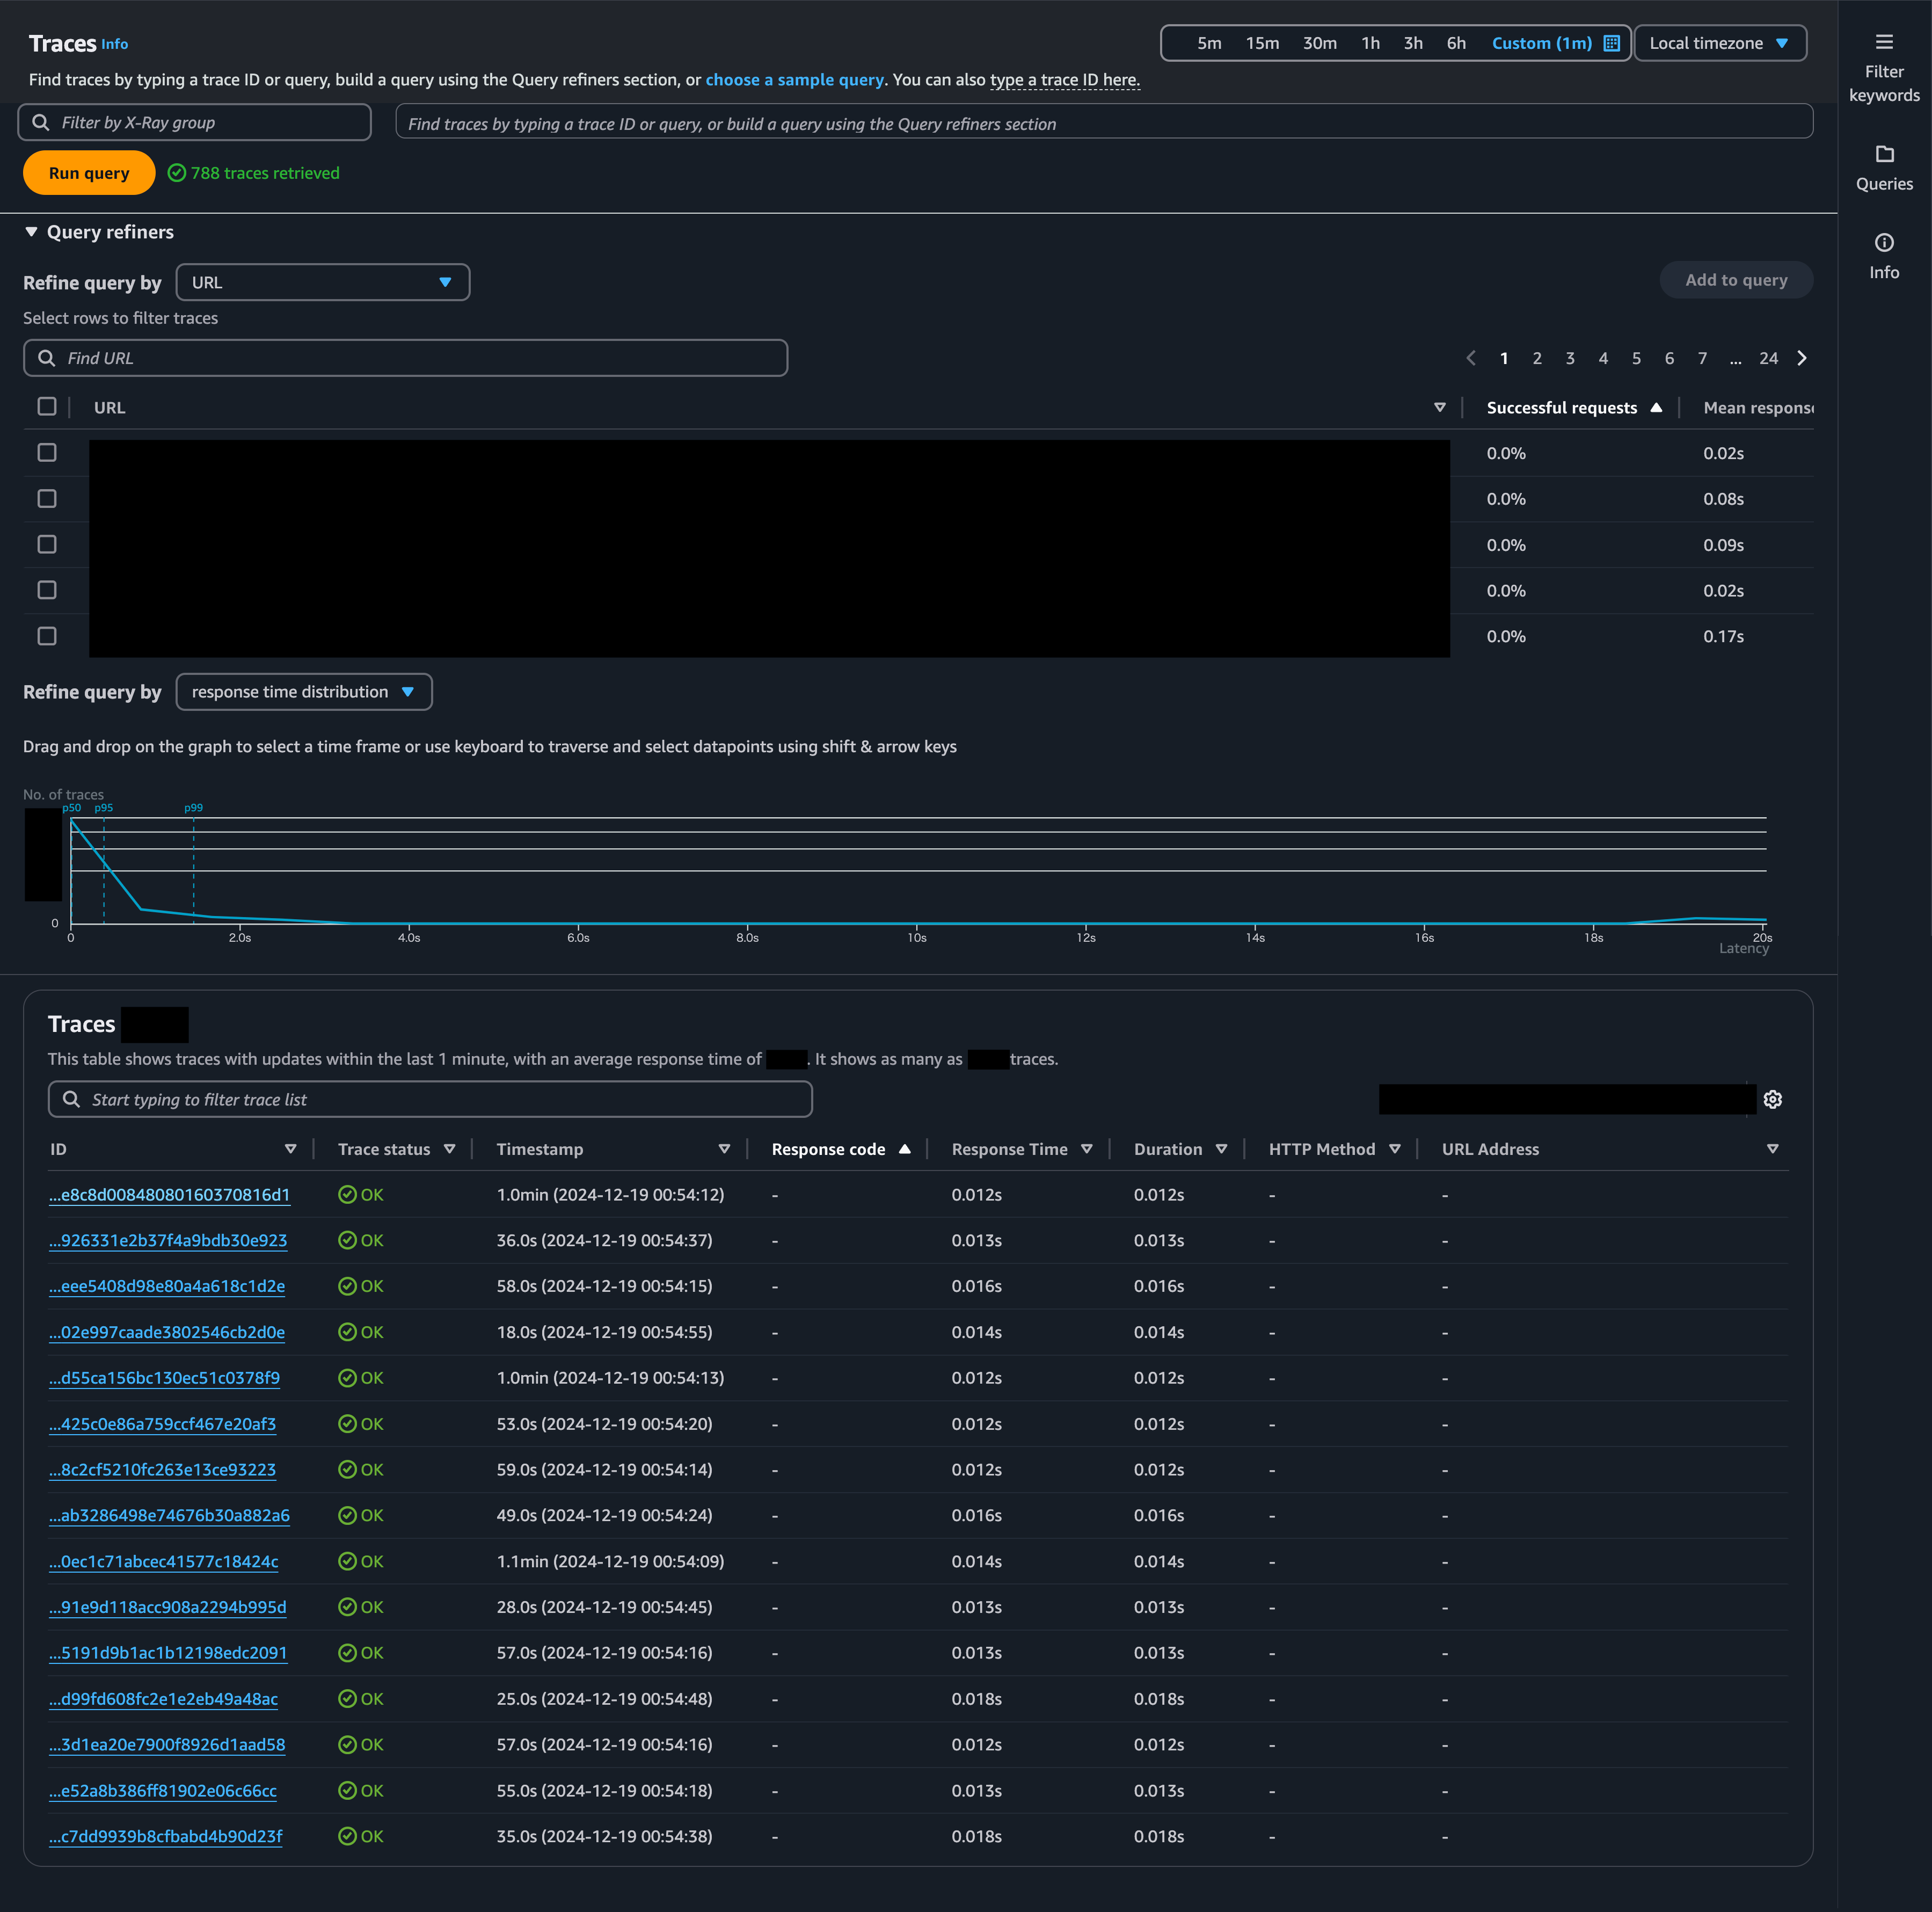Click the choose a sample query link
This screenshot has width=1932, height=1912.
[794, 80]
